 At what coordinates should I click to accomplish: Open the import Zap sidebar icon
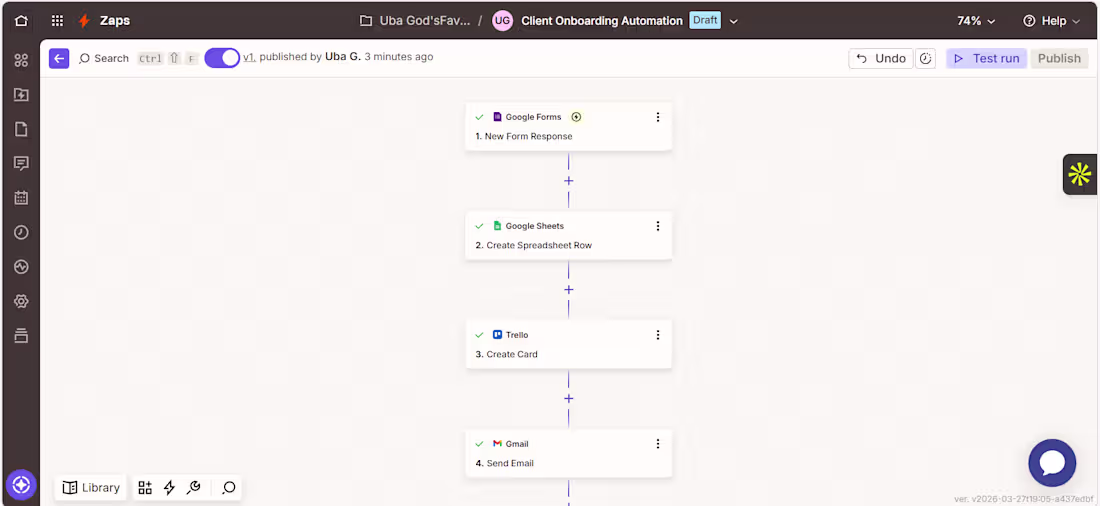tap(21, 95)
